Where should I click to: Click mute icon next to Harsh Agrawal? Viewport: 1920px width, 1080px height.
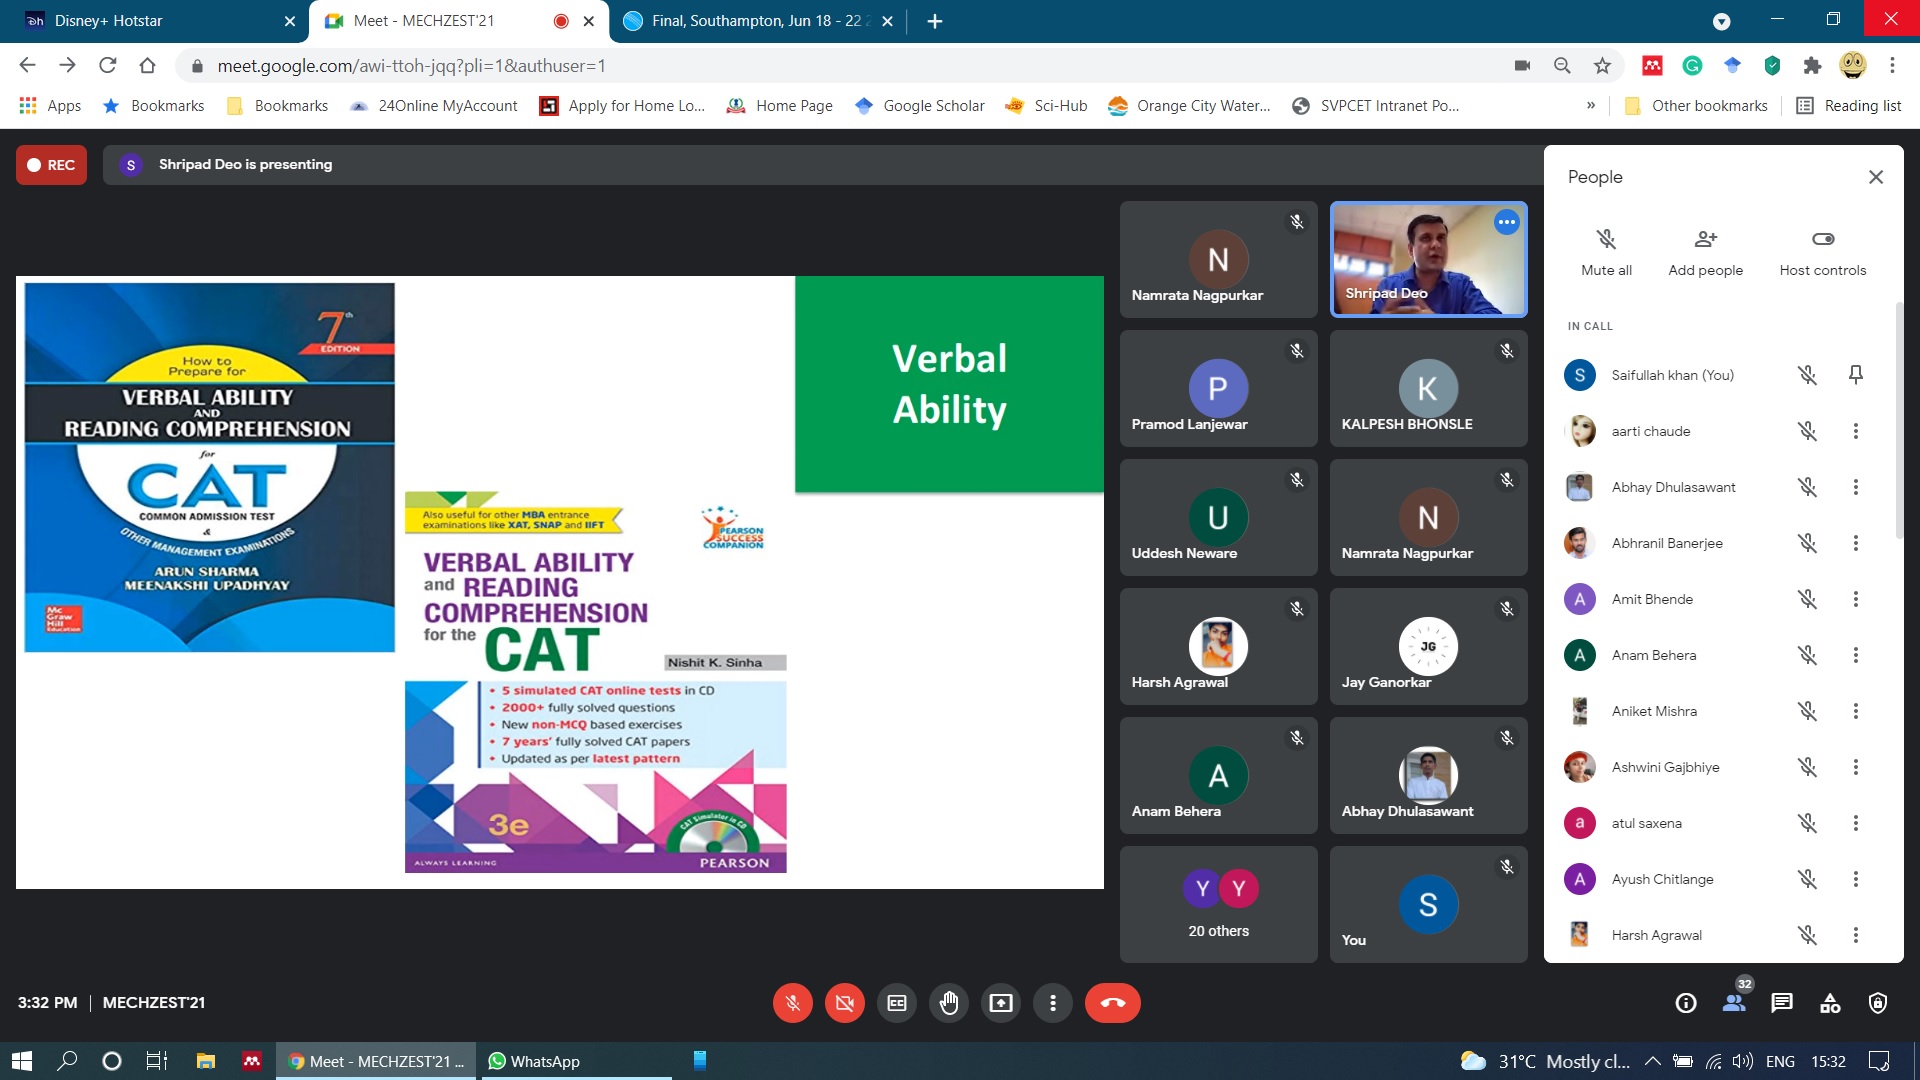tap(1807, 935)
